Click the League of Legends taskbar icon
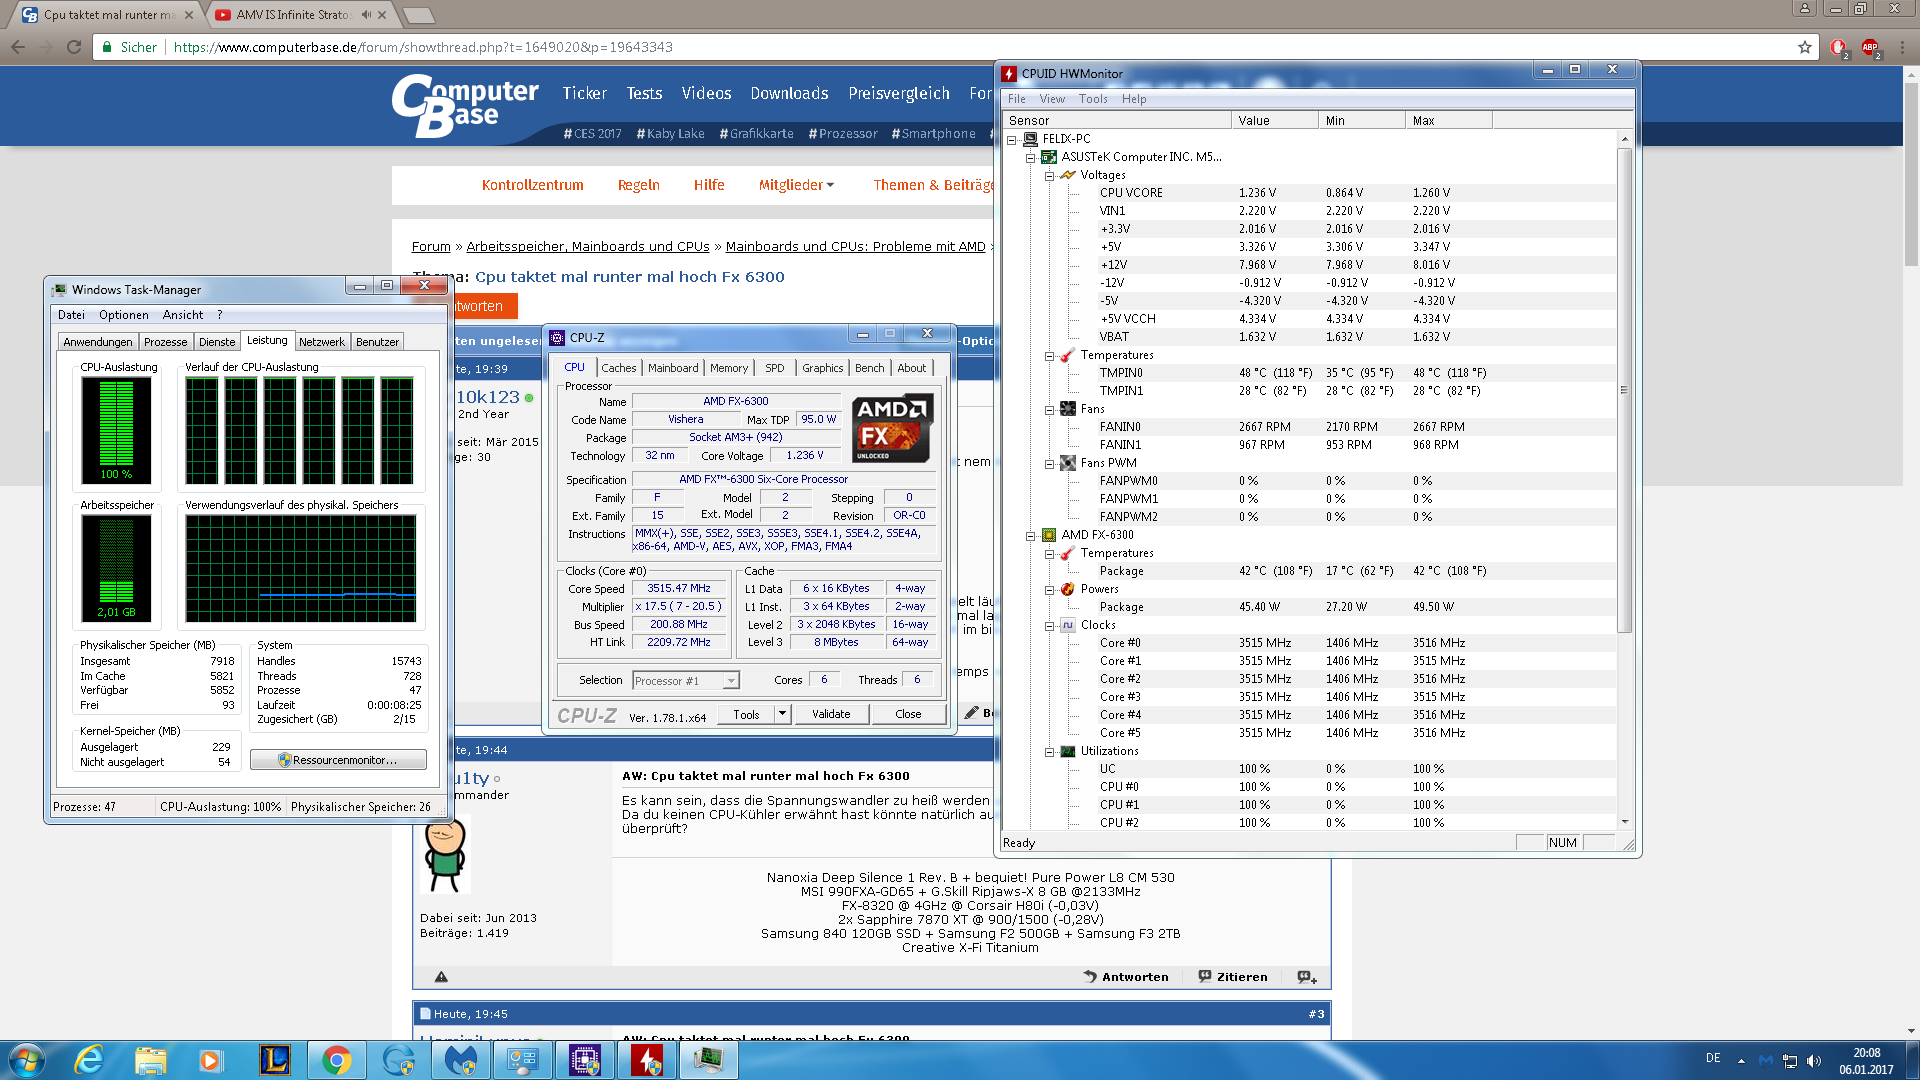1920x1080 pixels. (274, 1059)
